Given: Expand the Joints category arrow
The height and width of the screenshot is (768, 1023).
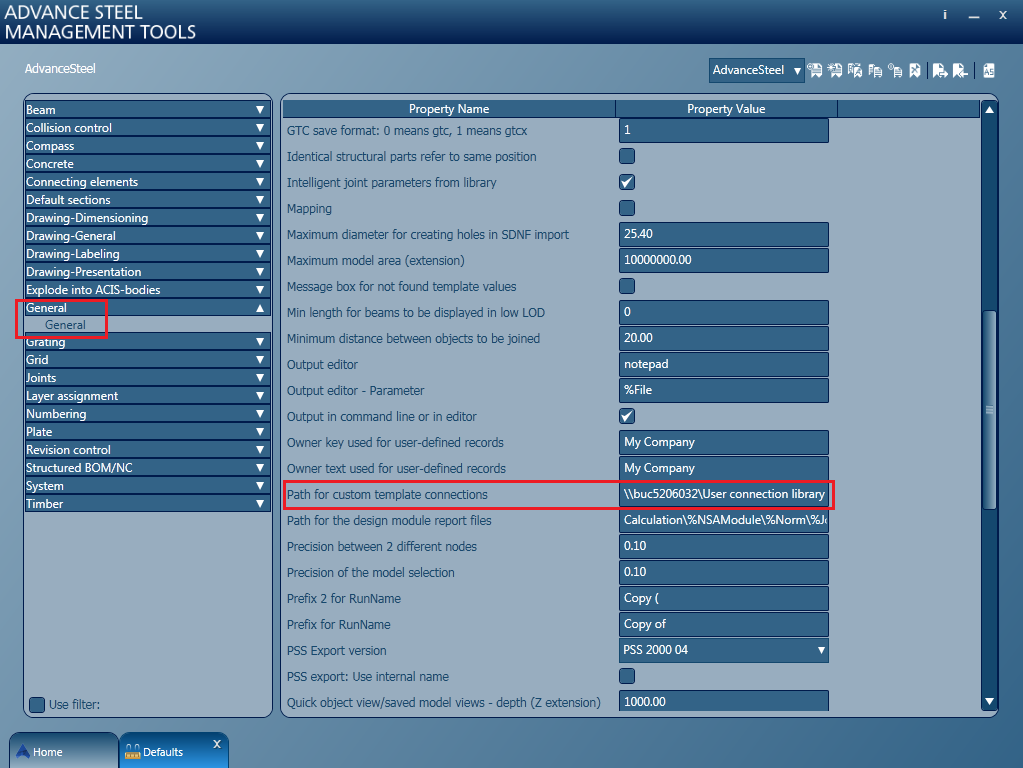Looking at the screenshot, I should [x=260, y=378].
